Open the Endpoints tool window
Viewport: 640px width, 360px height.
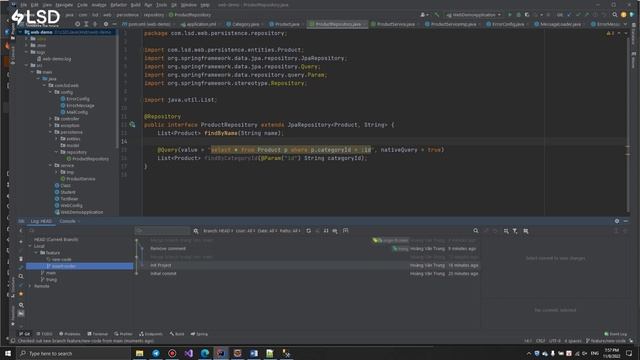click(151, 334)
